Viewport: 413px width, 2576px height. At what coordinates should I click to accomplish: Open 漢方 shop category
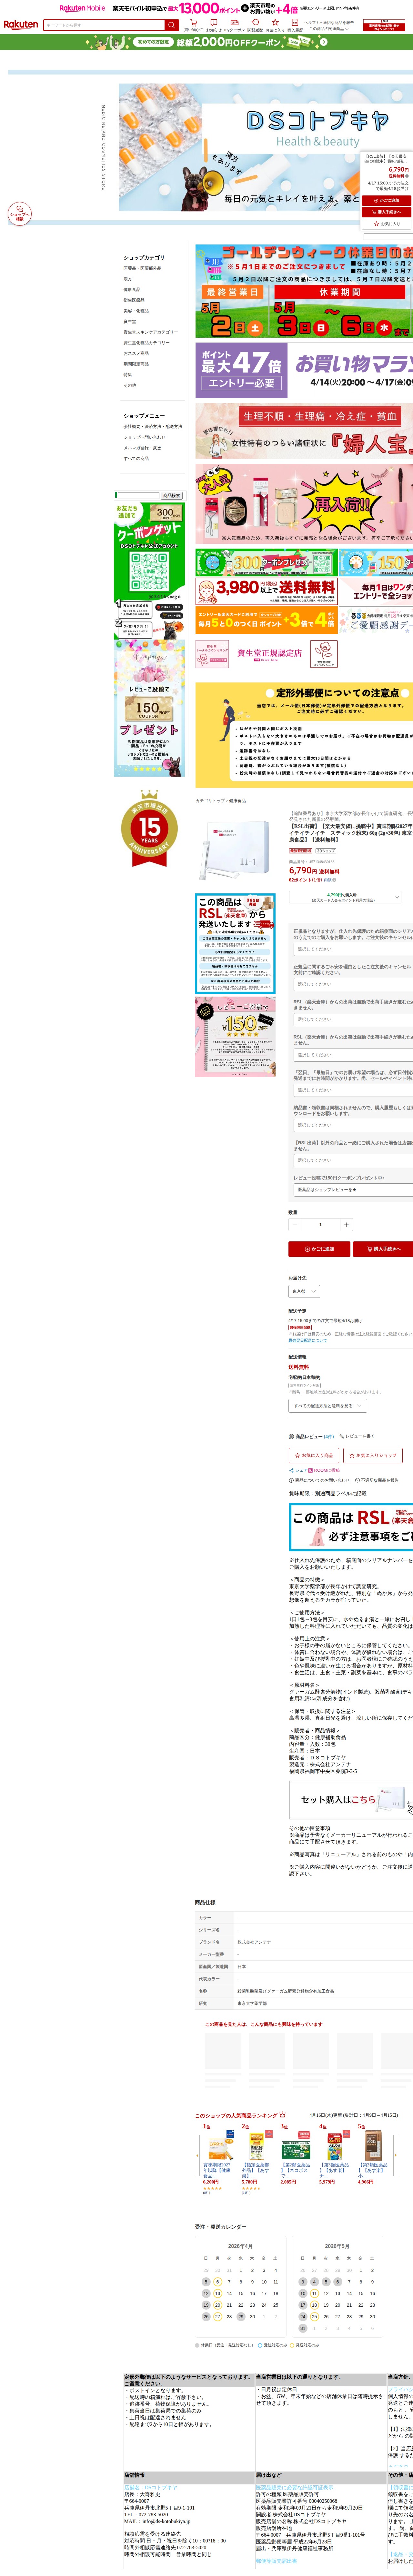[128, 279]
